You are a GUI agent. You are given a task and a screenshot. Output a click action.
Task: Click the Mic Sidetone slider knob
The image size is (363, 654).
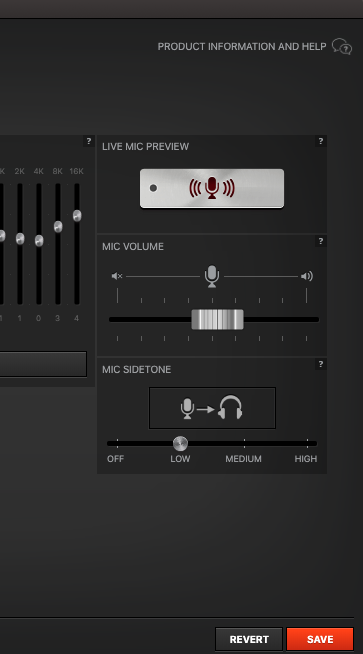coord(180,443)
